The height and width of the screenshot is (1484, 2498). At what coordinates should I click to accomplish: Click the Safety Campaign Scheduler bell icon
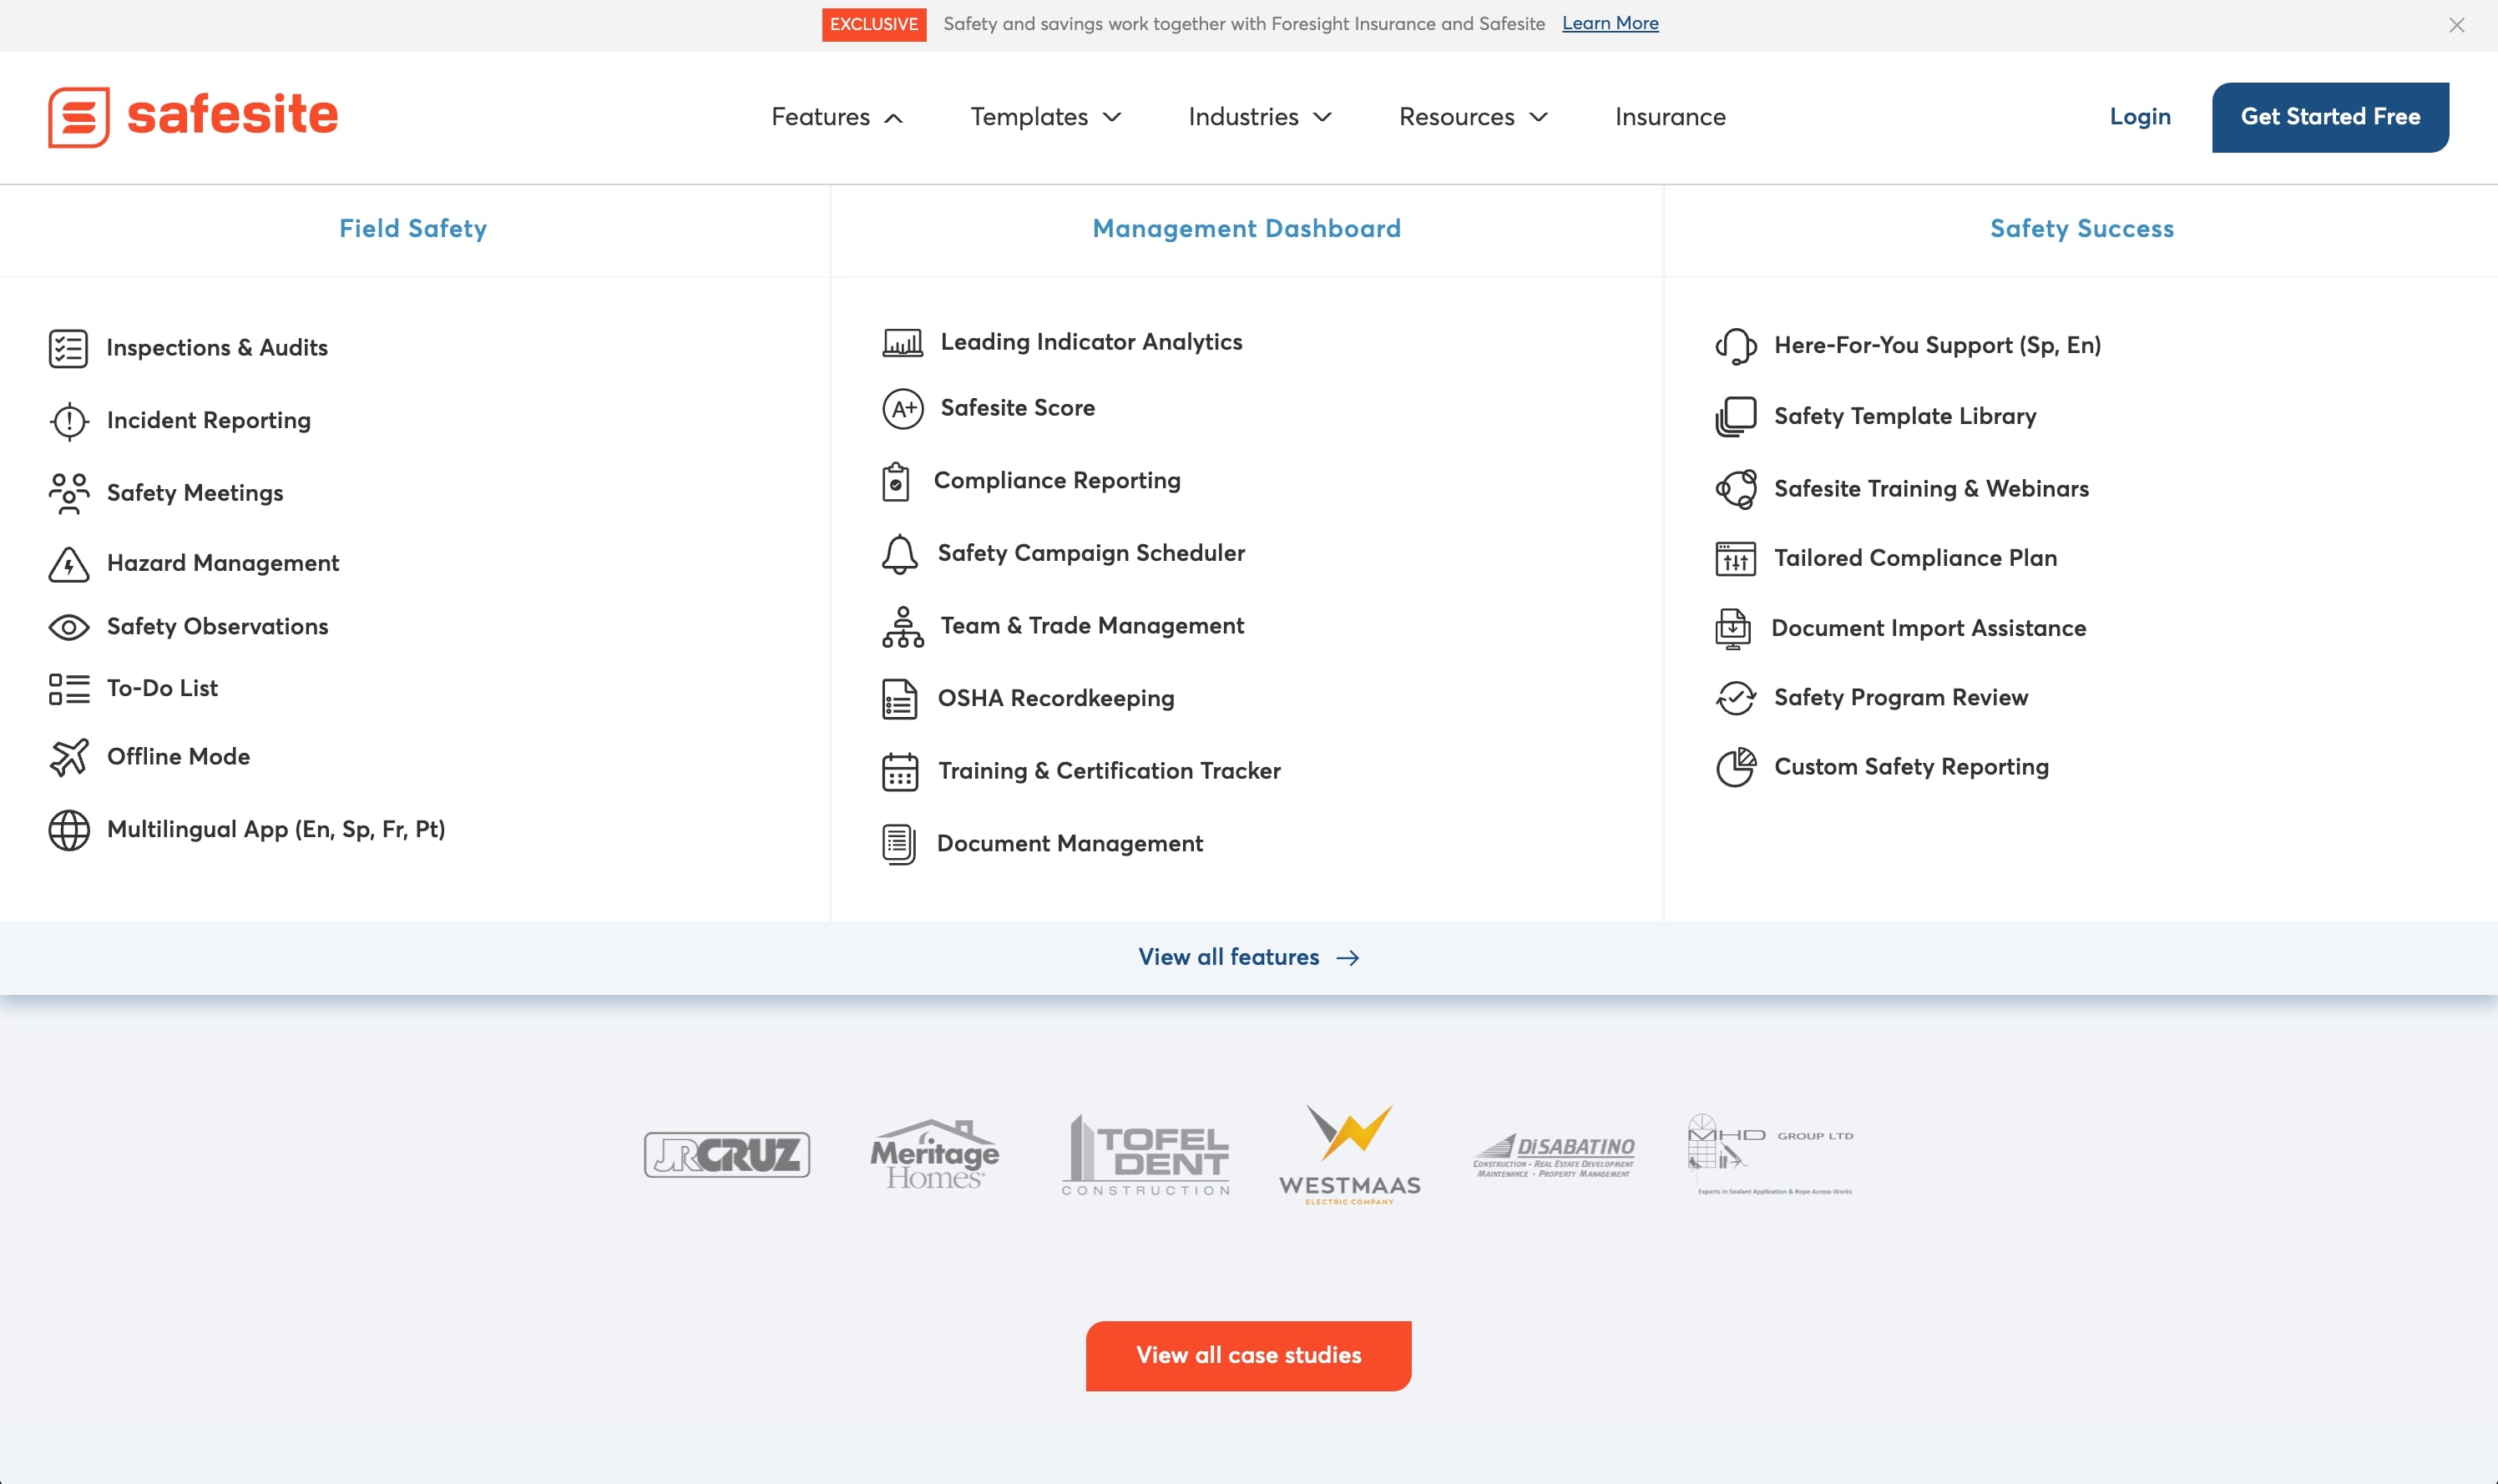(899, 553)
